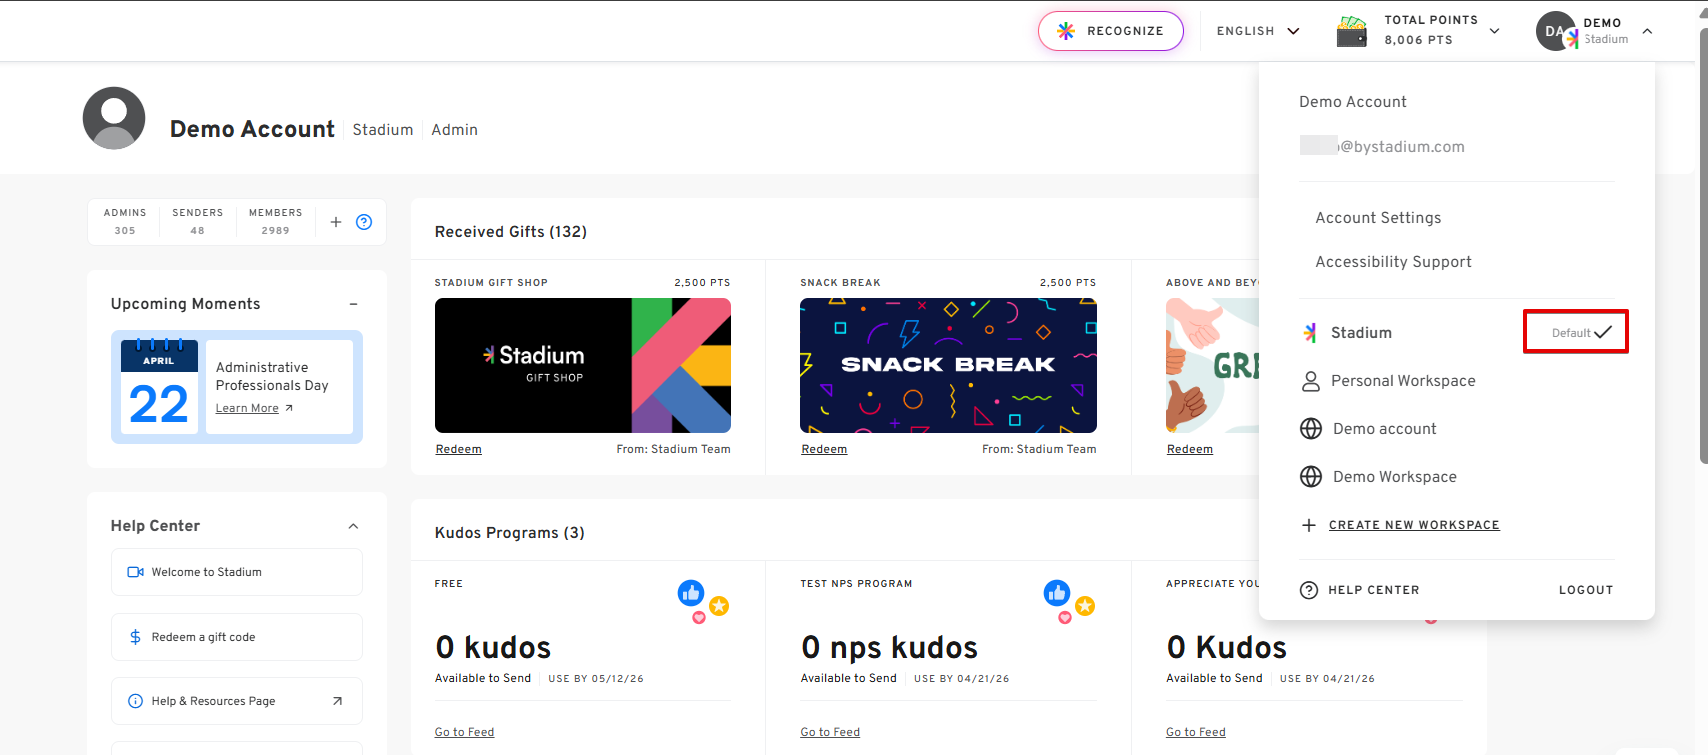Collapse the Upcoming Moments panel

tap(353, 304)
